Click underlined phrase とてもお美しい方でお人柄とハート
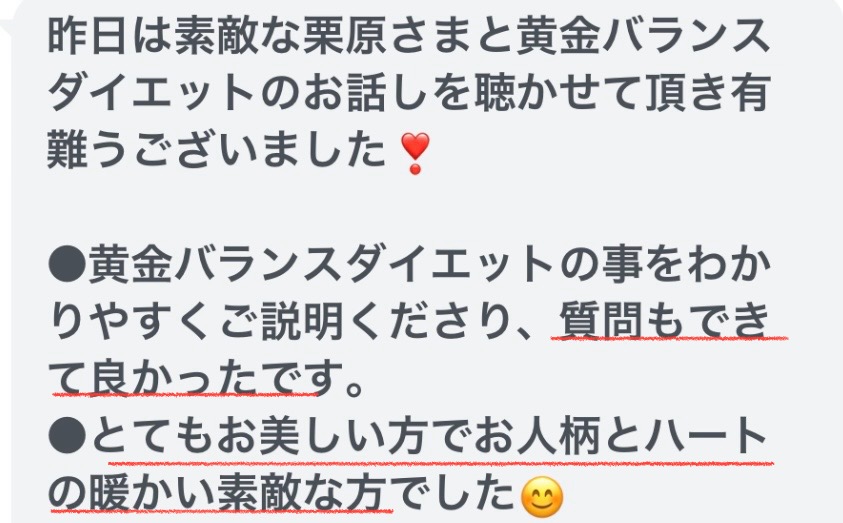 pos(430,436)
